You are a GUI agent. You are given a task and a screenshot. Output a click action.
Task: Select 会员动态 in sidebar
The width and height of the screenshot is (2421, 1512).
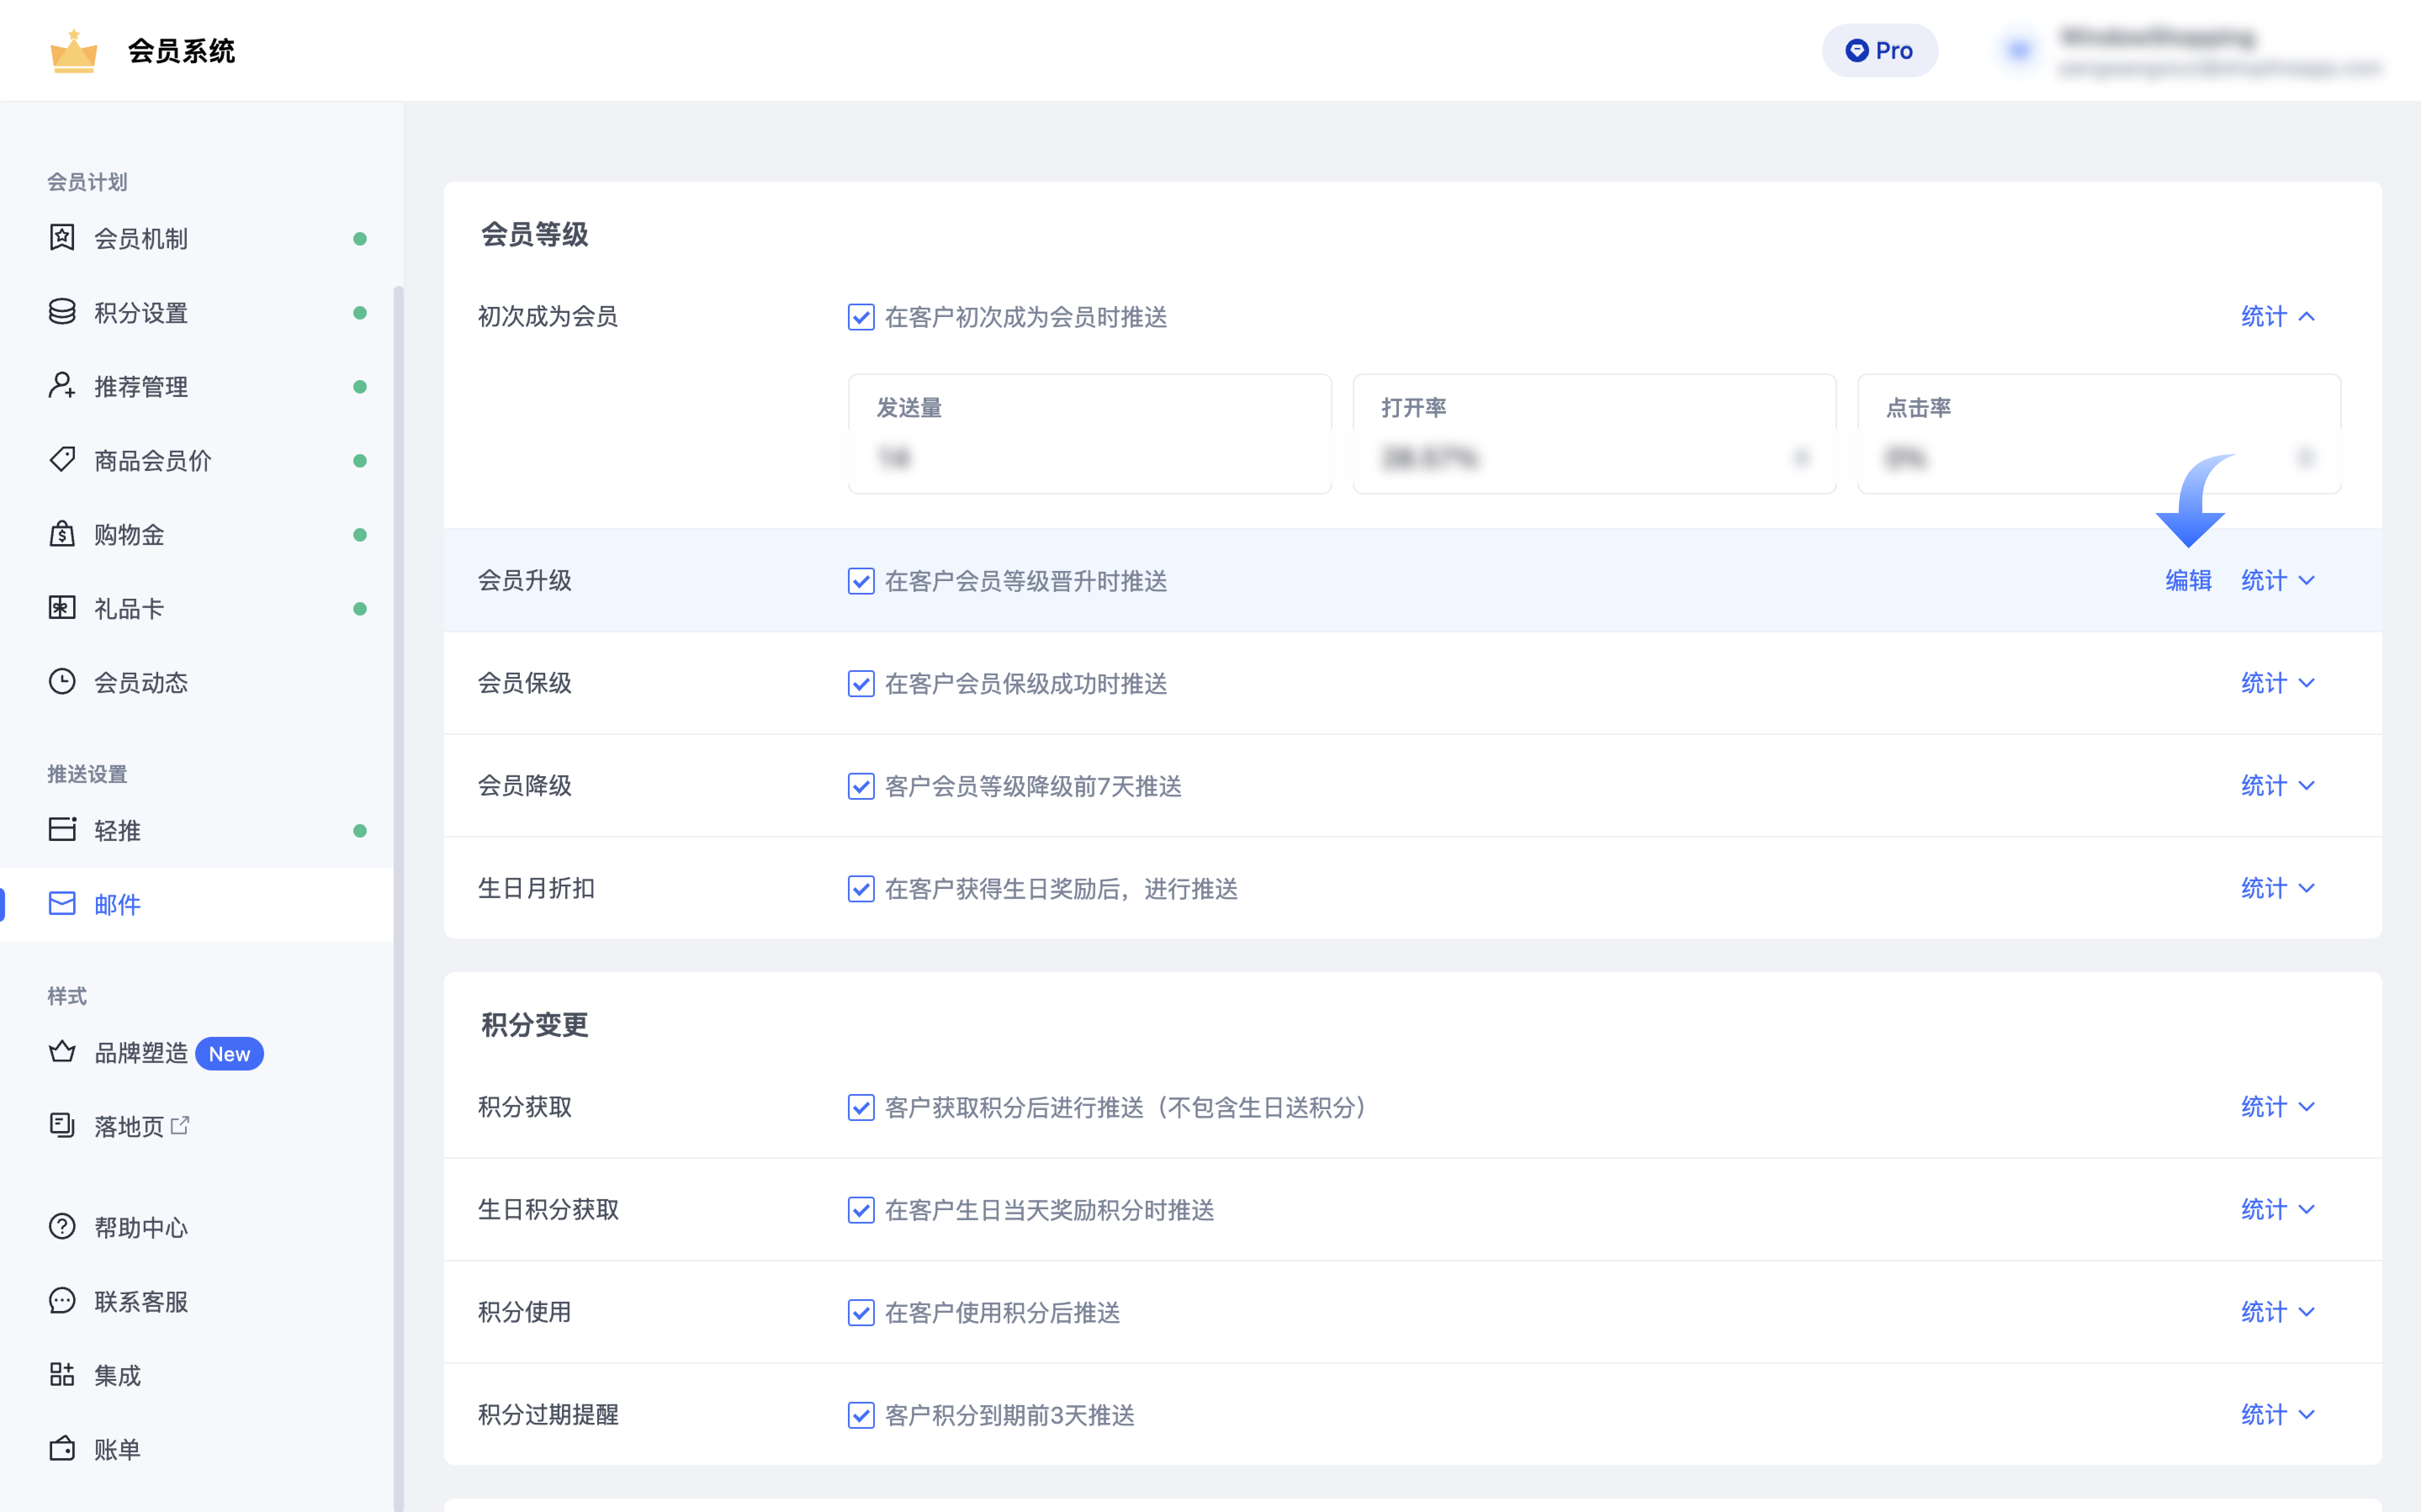click(197, 682)
